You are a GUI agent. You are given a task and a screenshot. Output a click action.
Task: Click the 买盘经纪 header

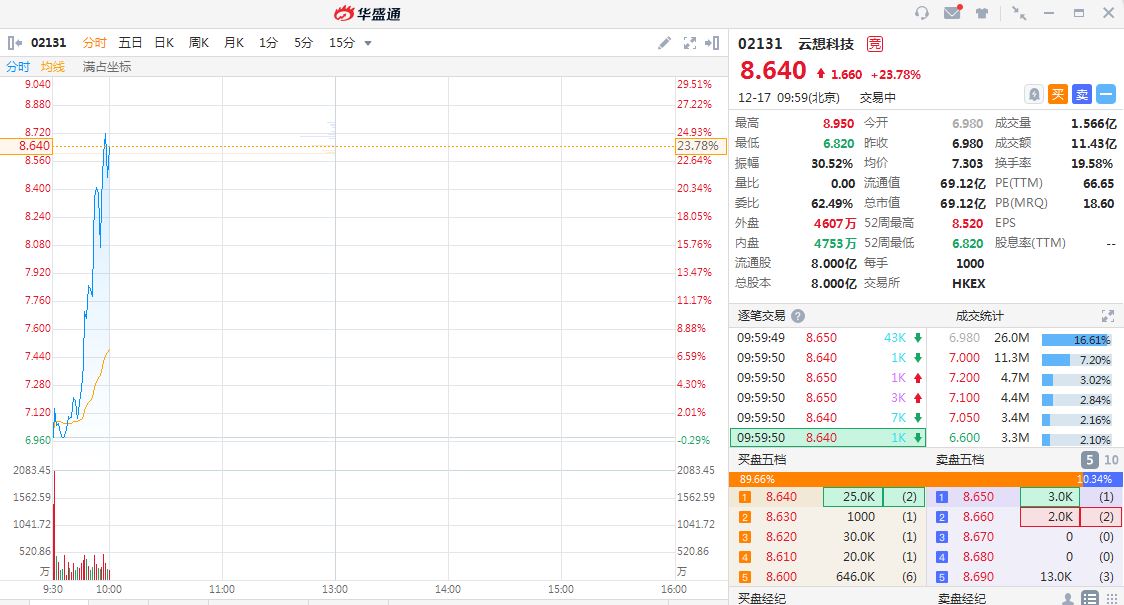click(761, 599)
